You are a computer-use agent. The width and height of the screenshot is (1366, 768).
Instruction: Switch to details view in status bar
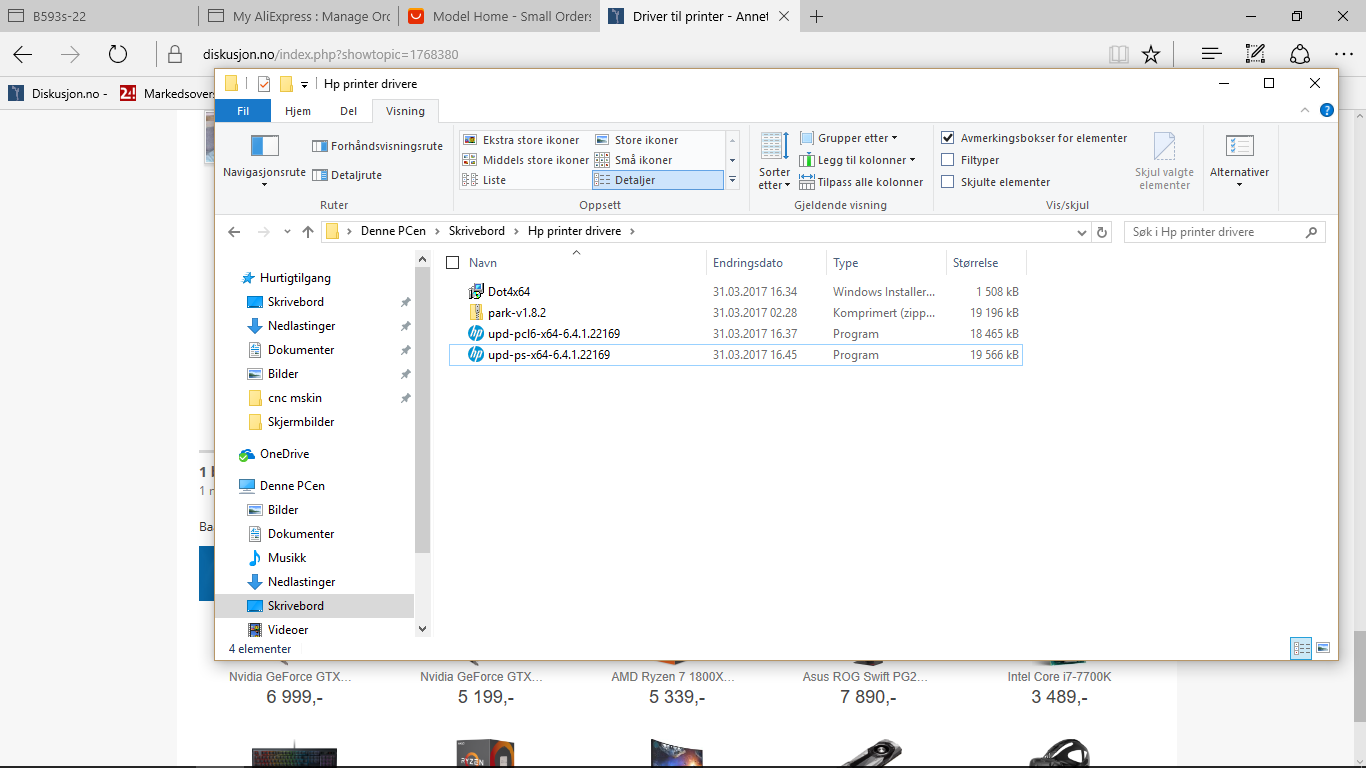coord(1301,648)
